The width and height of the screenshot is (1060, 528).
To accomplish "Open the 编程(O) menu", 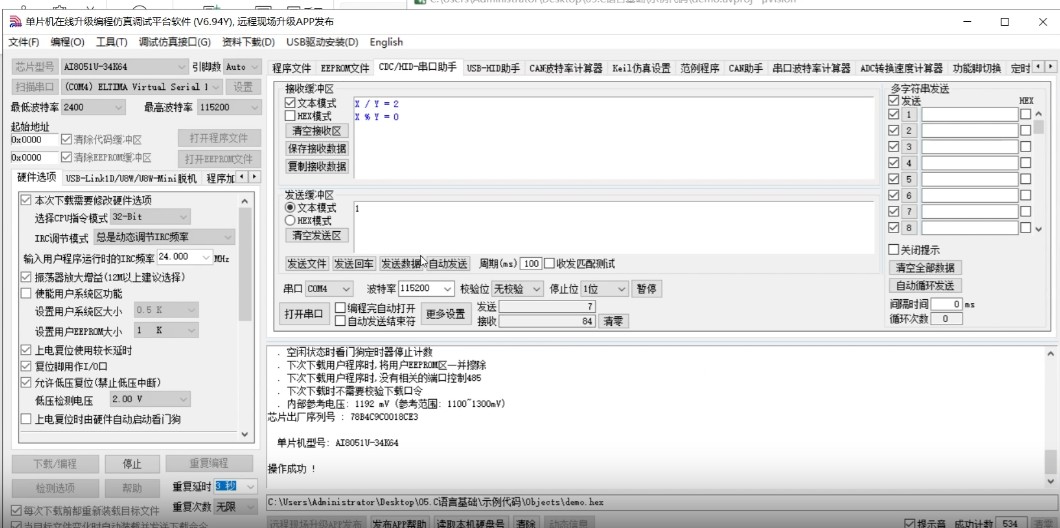I will [x=68, y=42].
